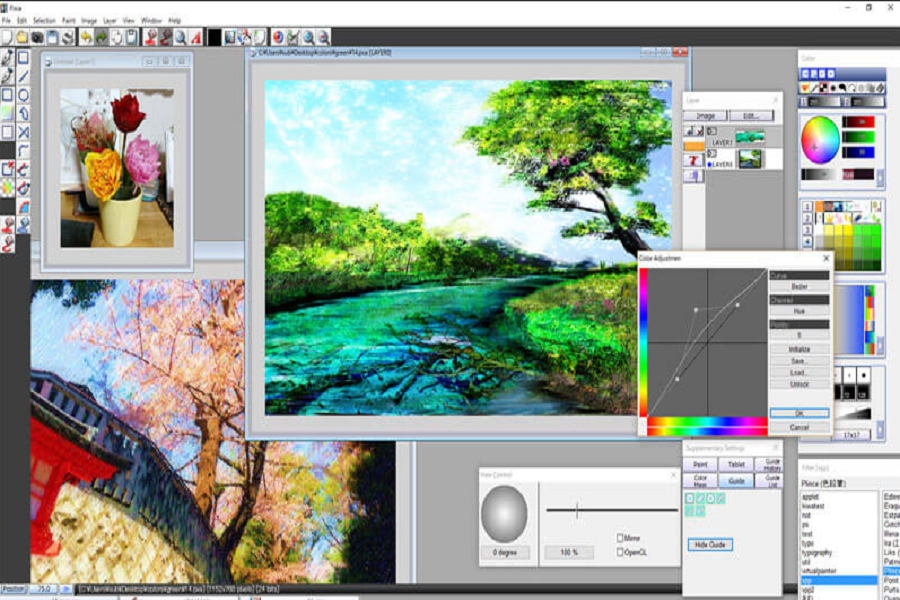Click the green Redo arrow icon
The image size is (900, 600).
101,37
